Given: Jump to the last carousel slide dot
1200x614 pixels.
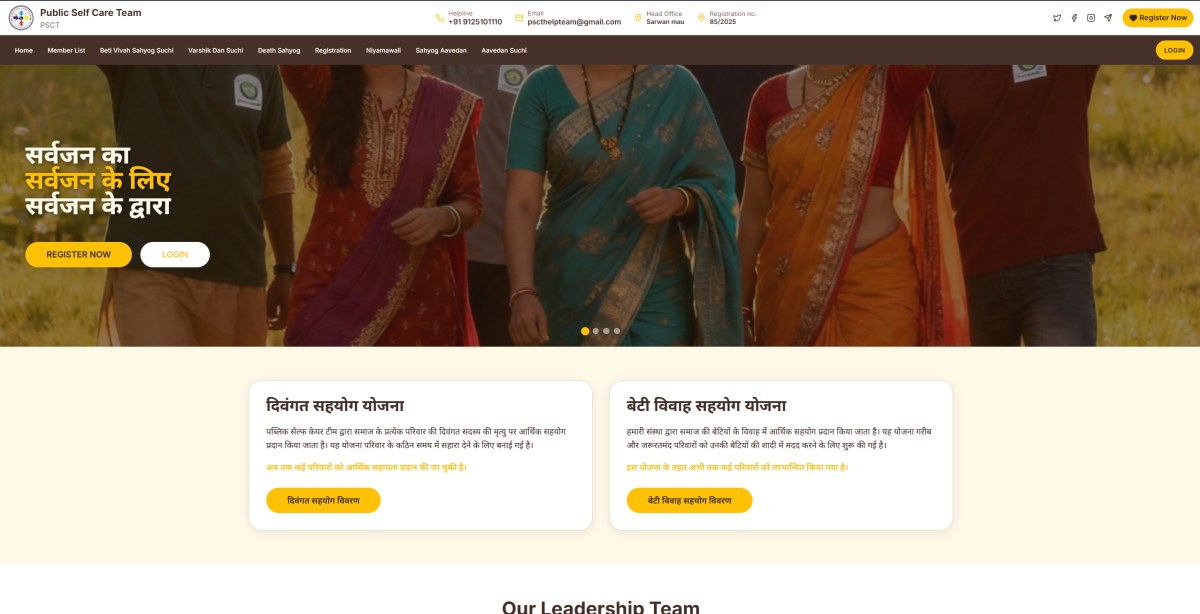Looking at the screenshot, I should [617, 330].
